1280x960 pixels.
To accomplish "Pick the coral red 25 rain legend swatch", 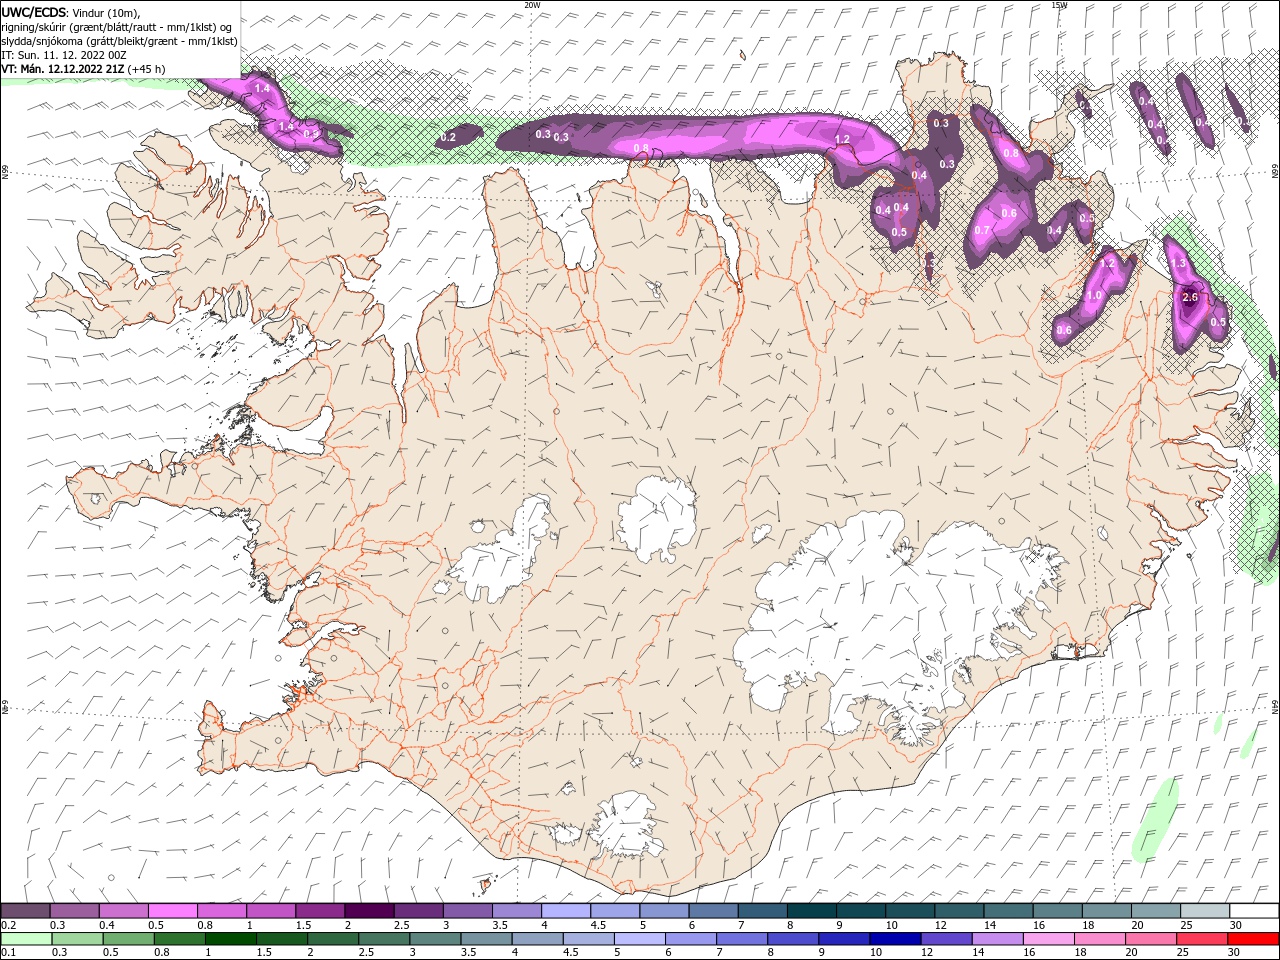I will pyautogui.click(x=1202, y=939).
